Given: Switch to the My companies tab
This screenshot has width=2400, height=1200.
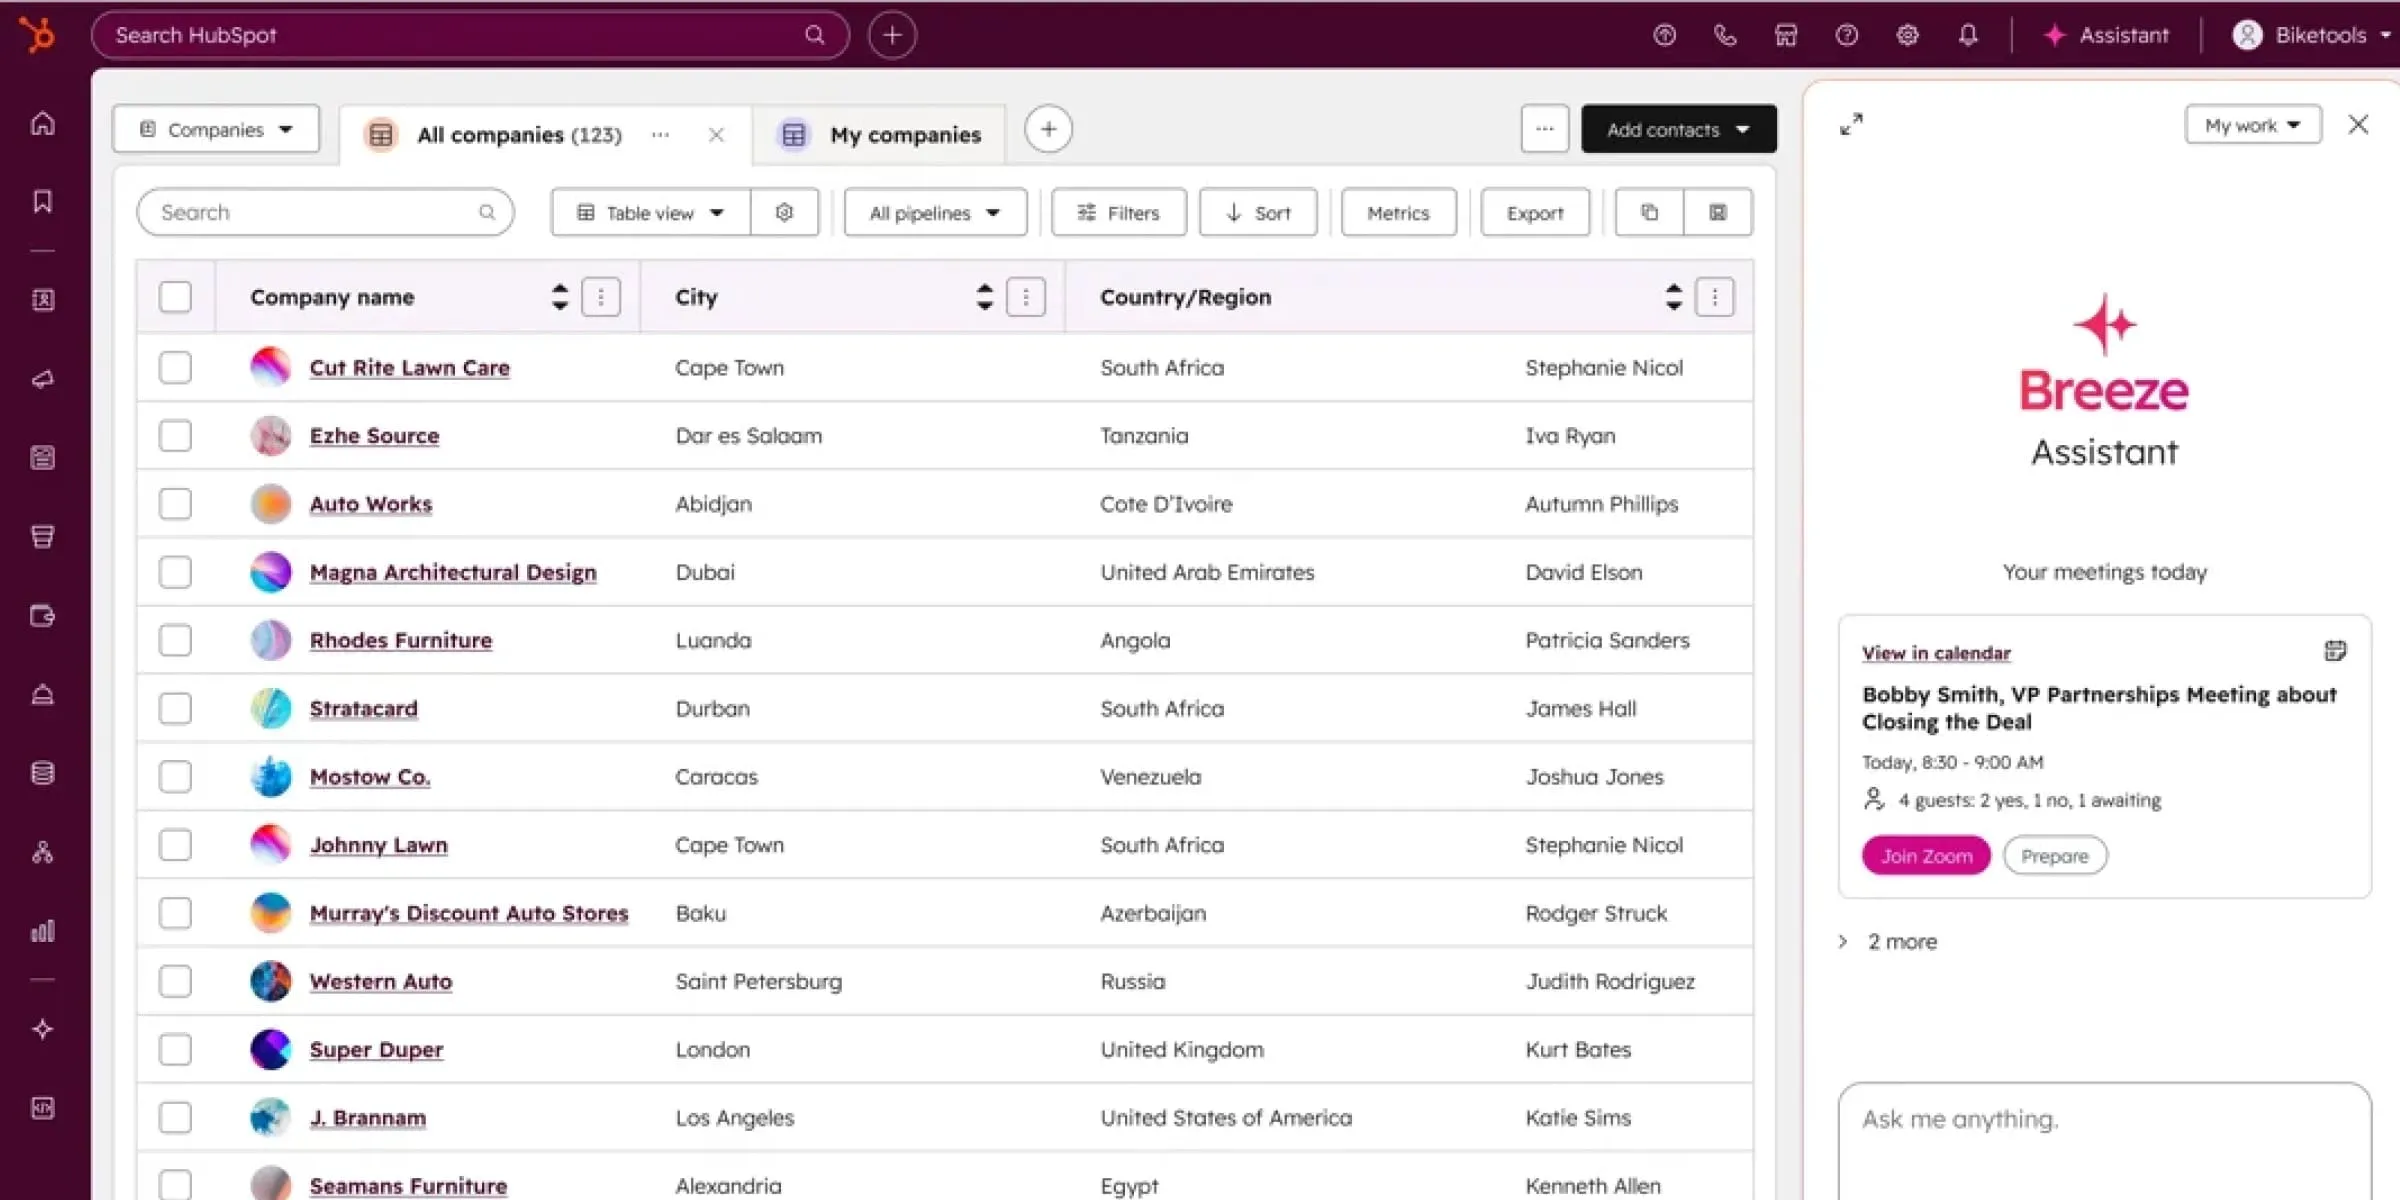Looking at the screenshot, I should coord(904,134).
